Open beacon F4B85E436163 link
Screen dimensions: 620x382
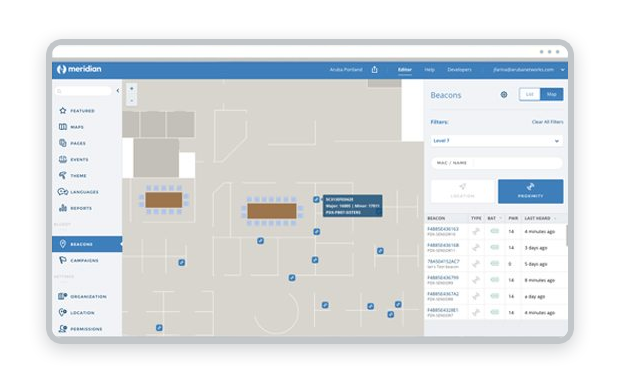click(443, 229)
